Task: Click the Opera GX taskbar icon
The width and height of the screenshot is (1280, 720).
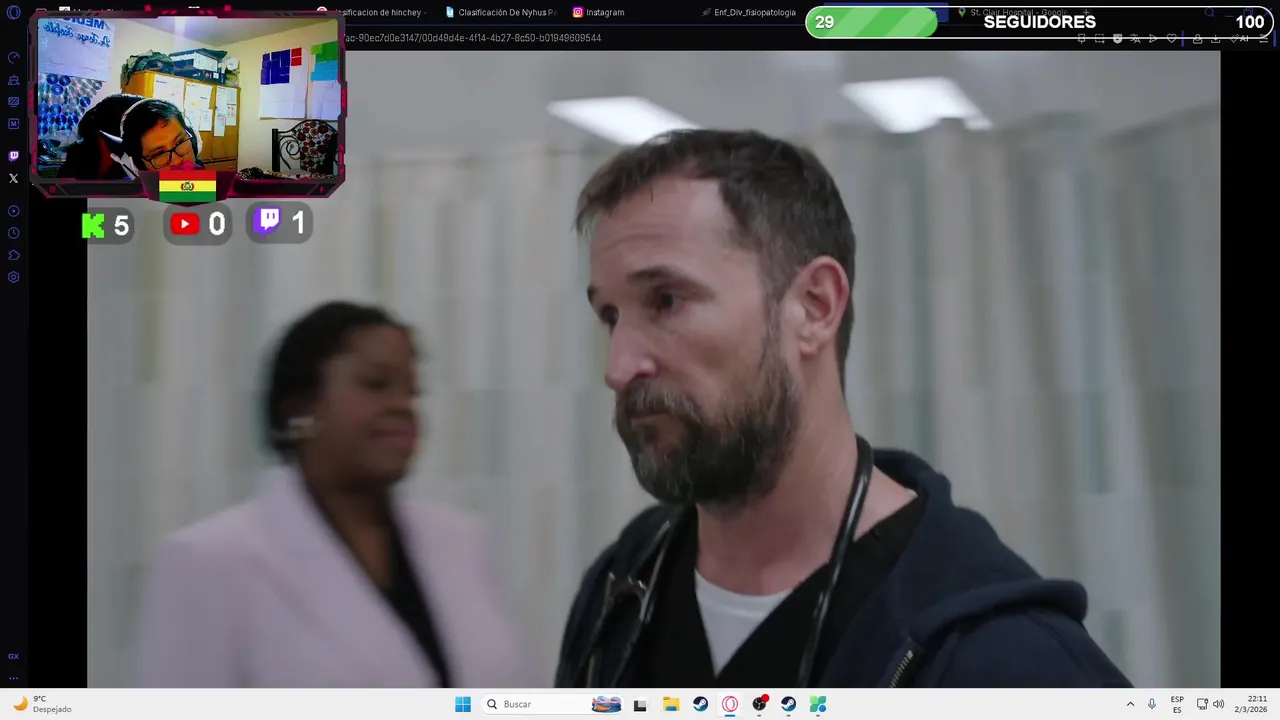Action: pyautogui.click(x=730, y=704)
